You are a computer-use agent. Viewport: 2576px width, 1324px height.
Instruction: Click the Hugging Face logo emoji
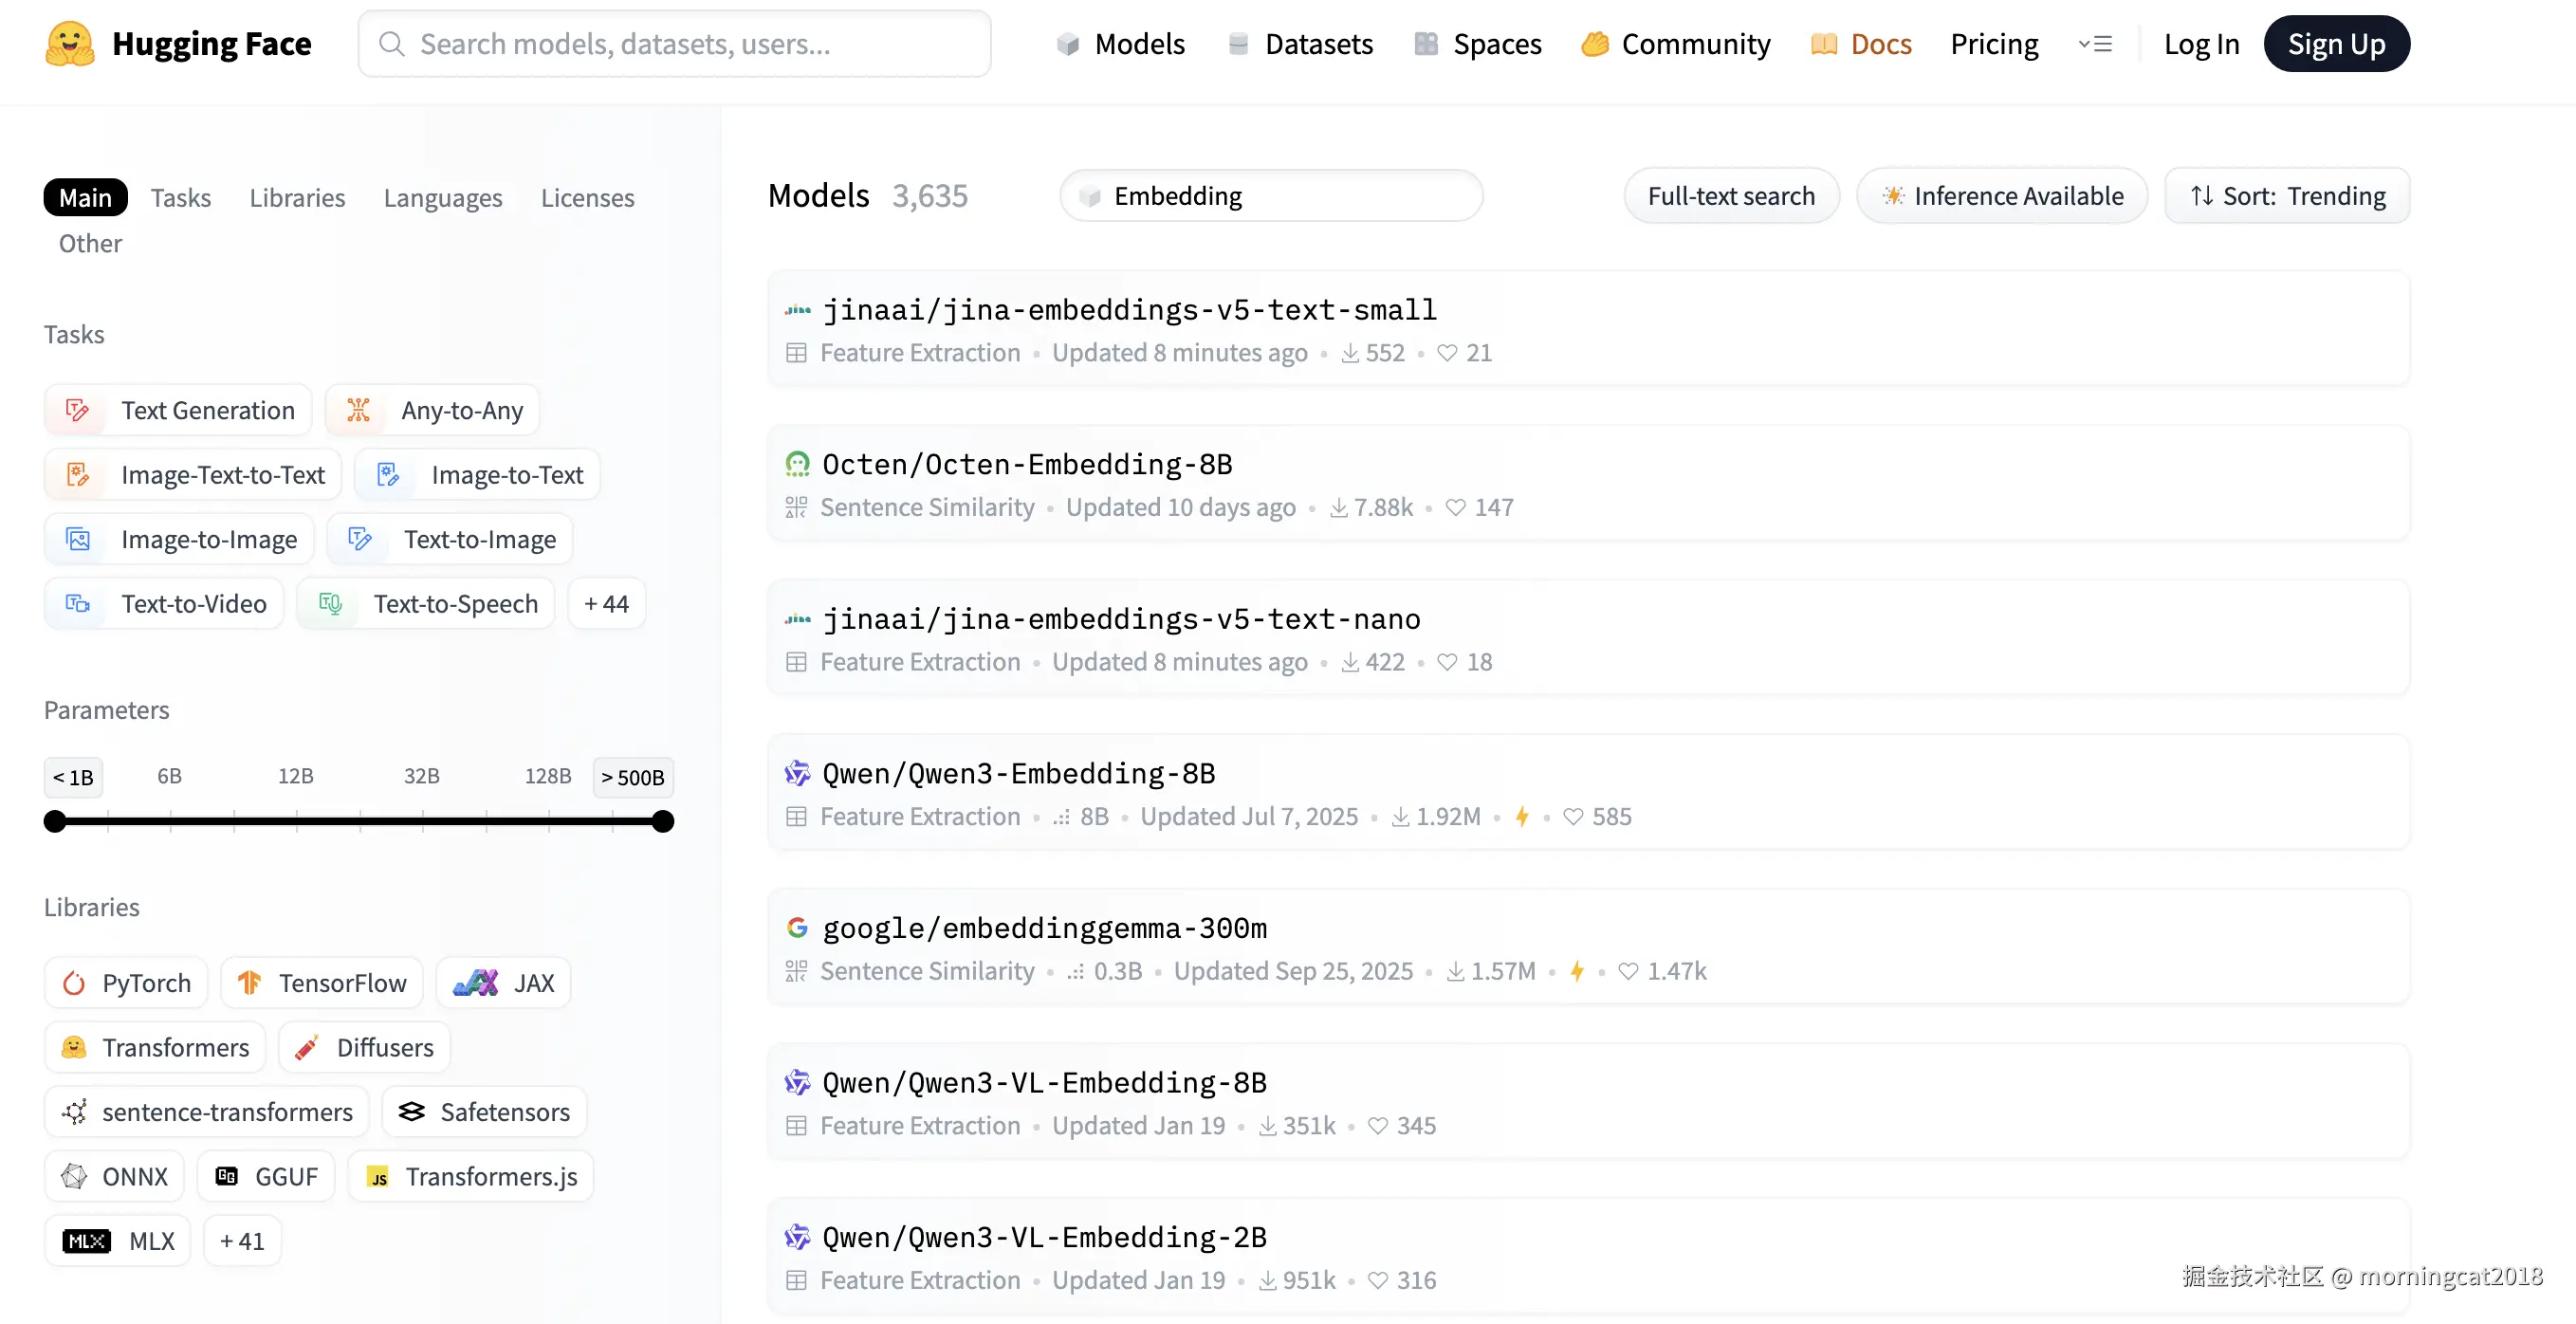pos(69,44)
